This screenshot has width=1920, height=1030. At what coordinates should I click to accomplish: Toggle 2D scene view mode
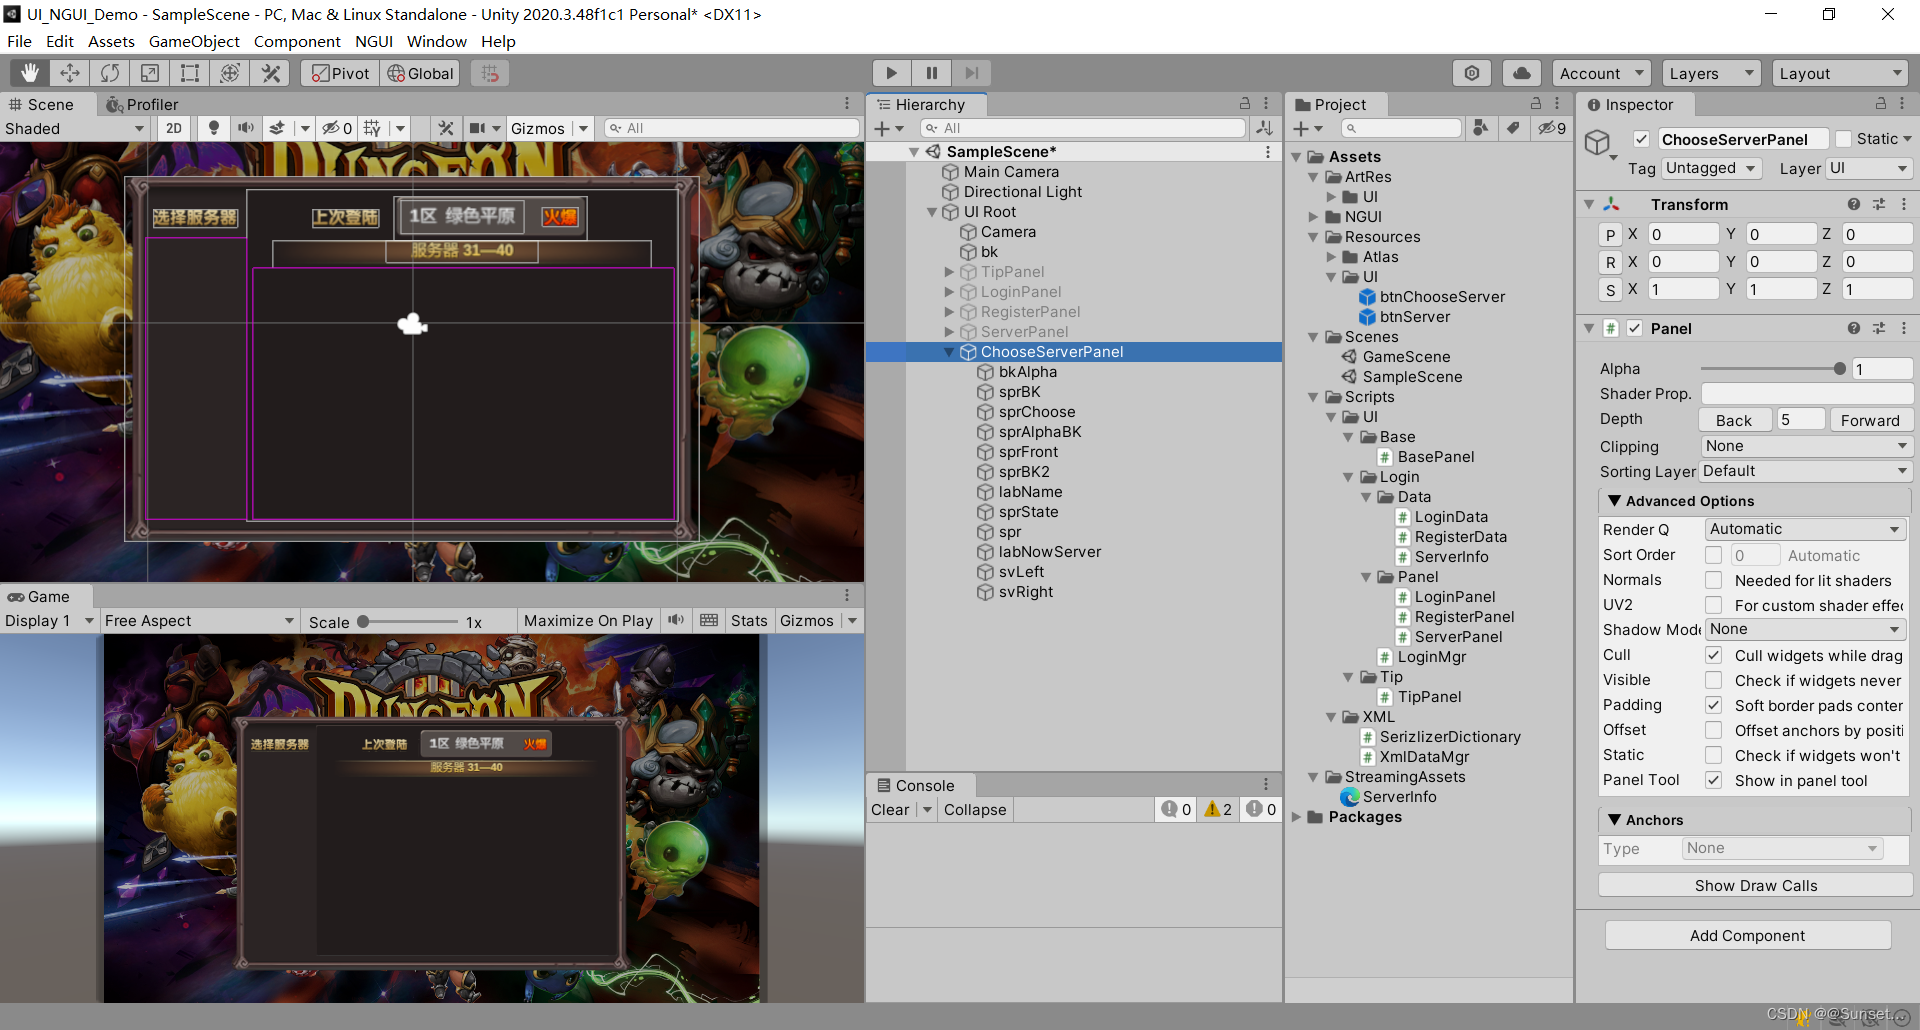pyautogui.click(x=174, y=128)
